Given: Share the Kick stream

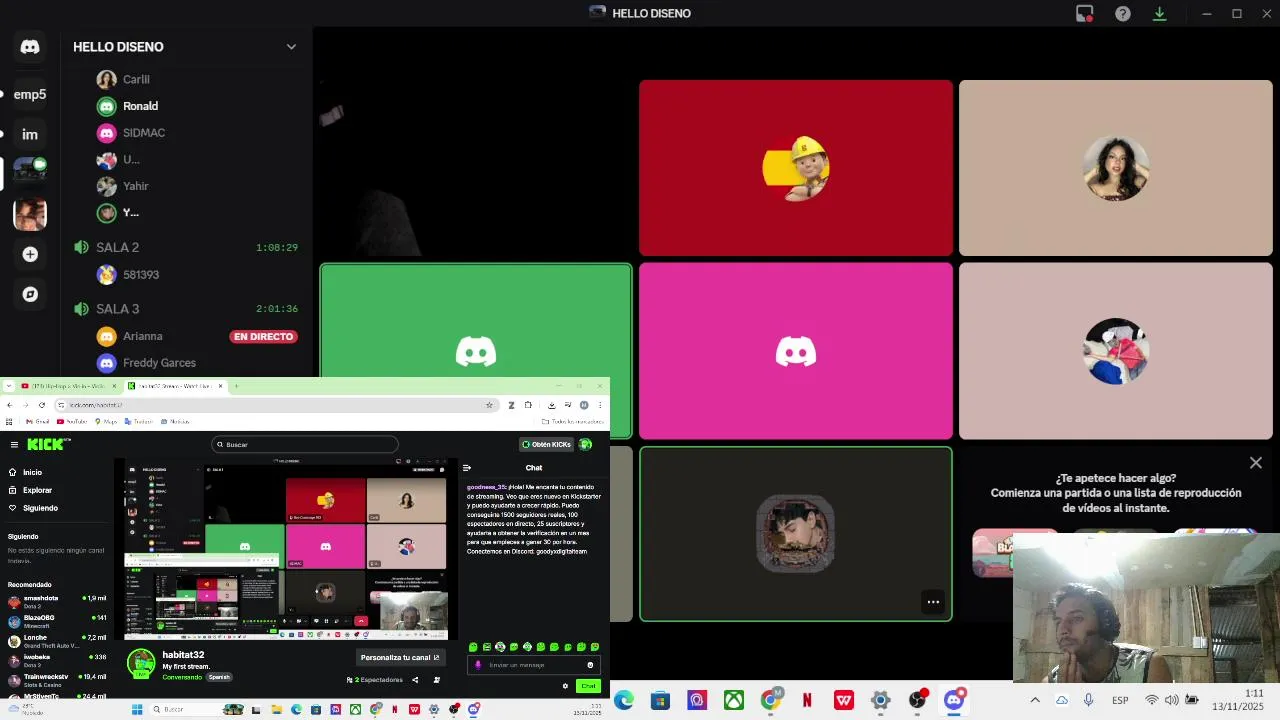Looking at the screenshot, I should (x=415, y=680).
